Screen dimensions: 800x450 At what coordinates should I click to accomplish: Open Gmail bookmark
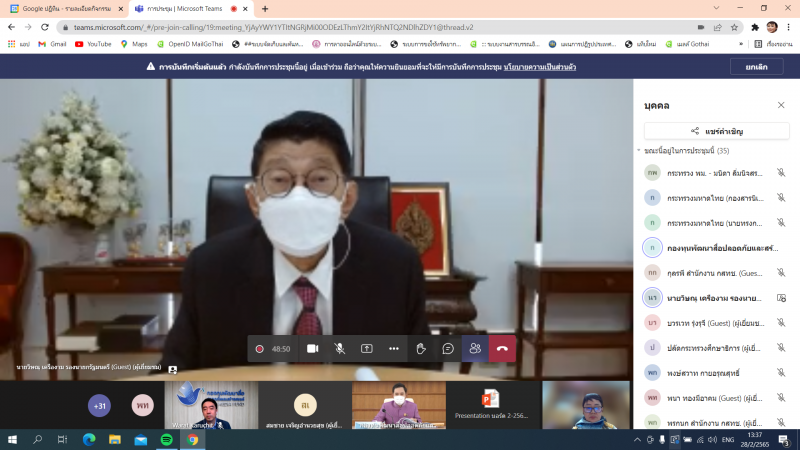click(53, 44)
